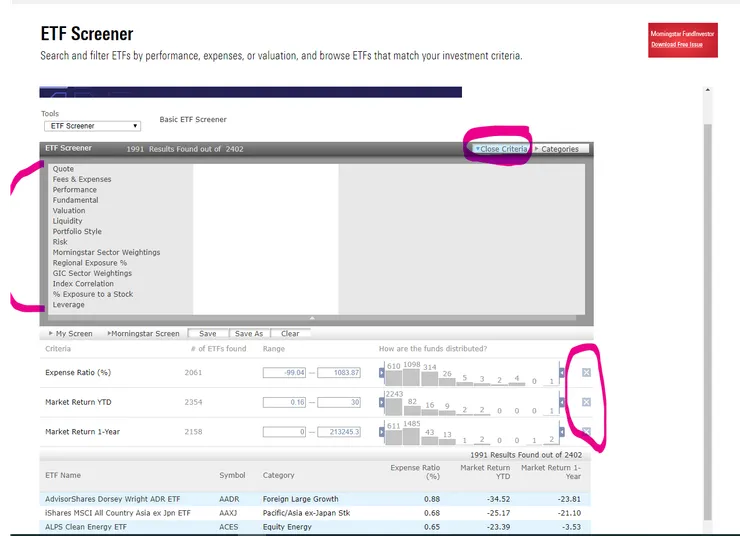Click the Foreign Large Growth category cell
The width and height of the screenshot is (740, 536).
click(301, 499)
